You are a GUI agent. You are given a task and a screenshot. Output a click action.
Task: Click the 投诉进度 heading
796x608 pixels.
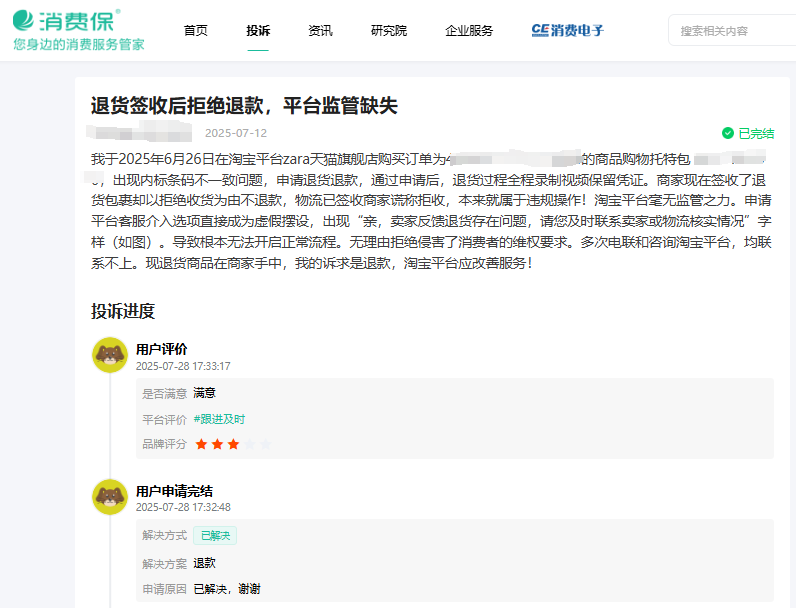tap(123, 311)
